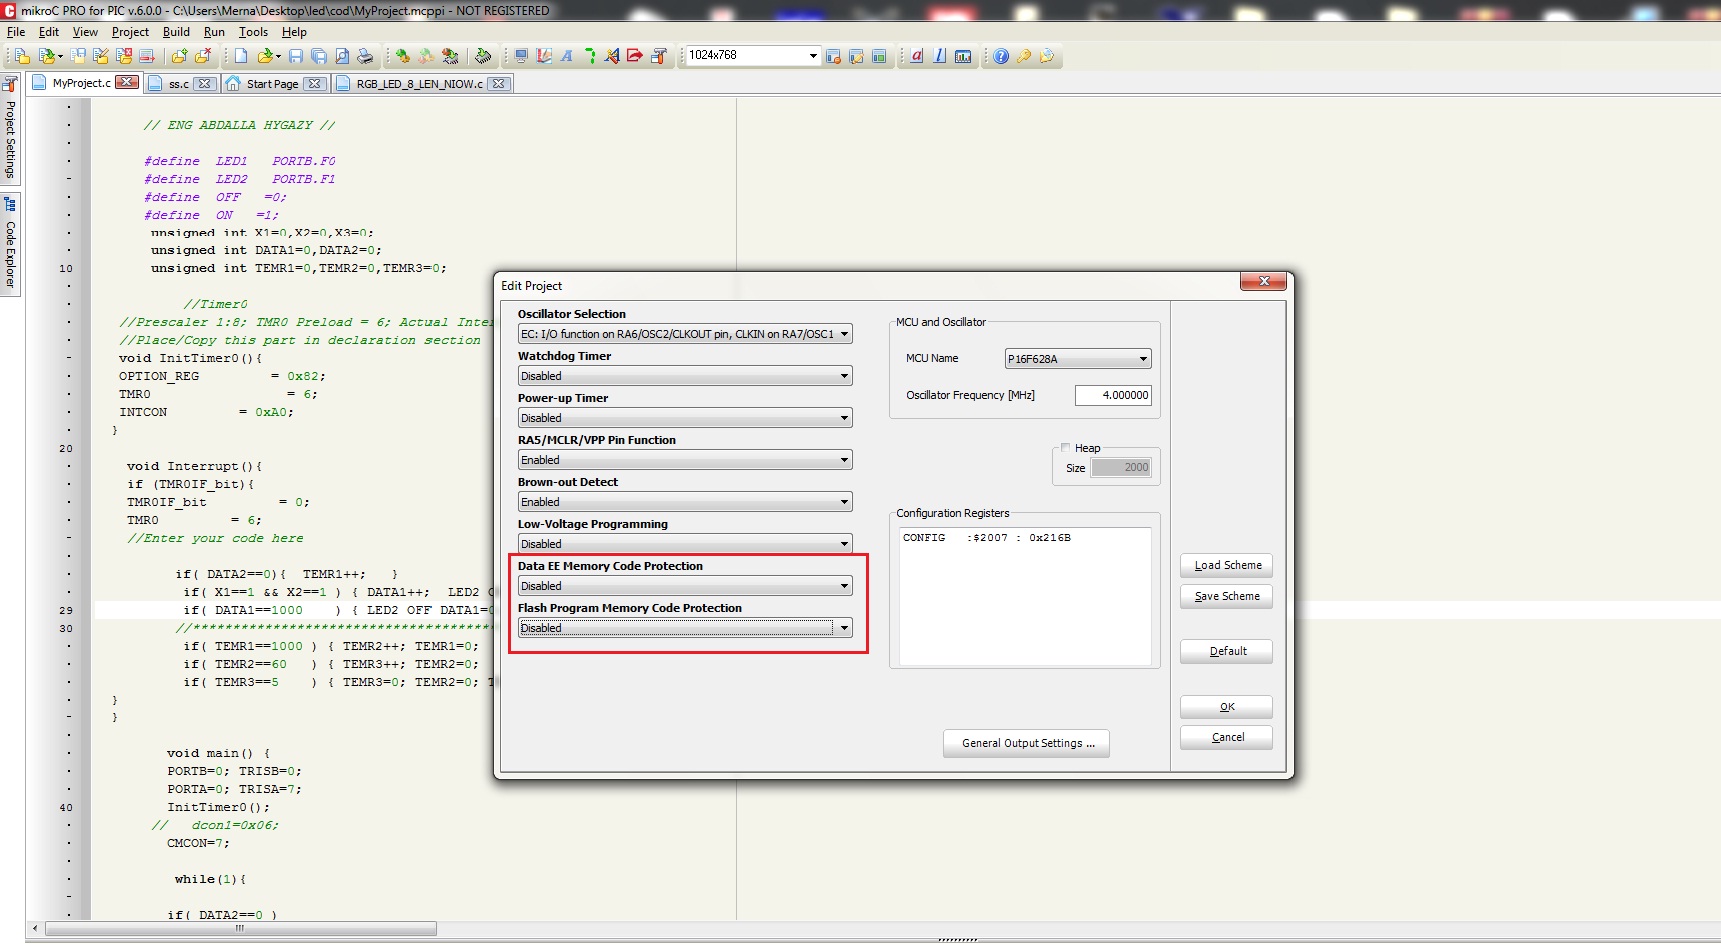Open General Output Settings
1721x945 pixels.
[1027, 743]
